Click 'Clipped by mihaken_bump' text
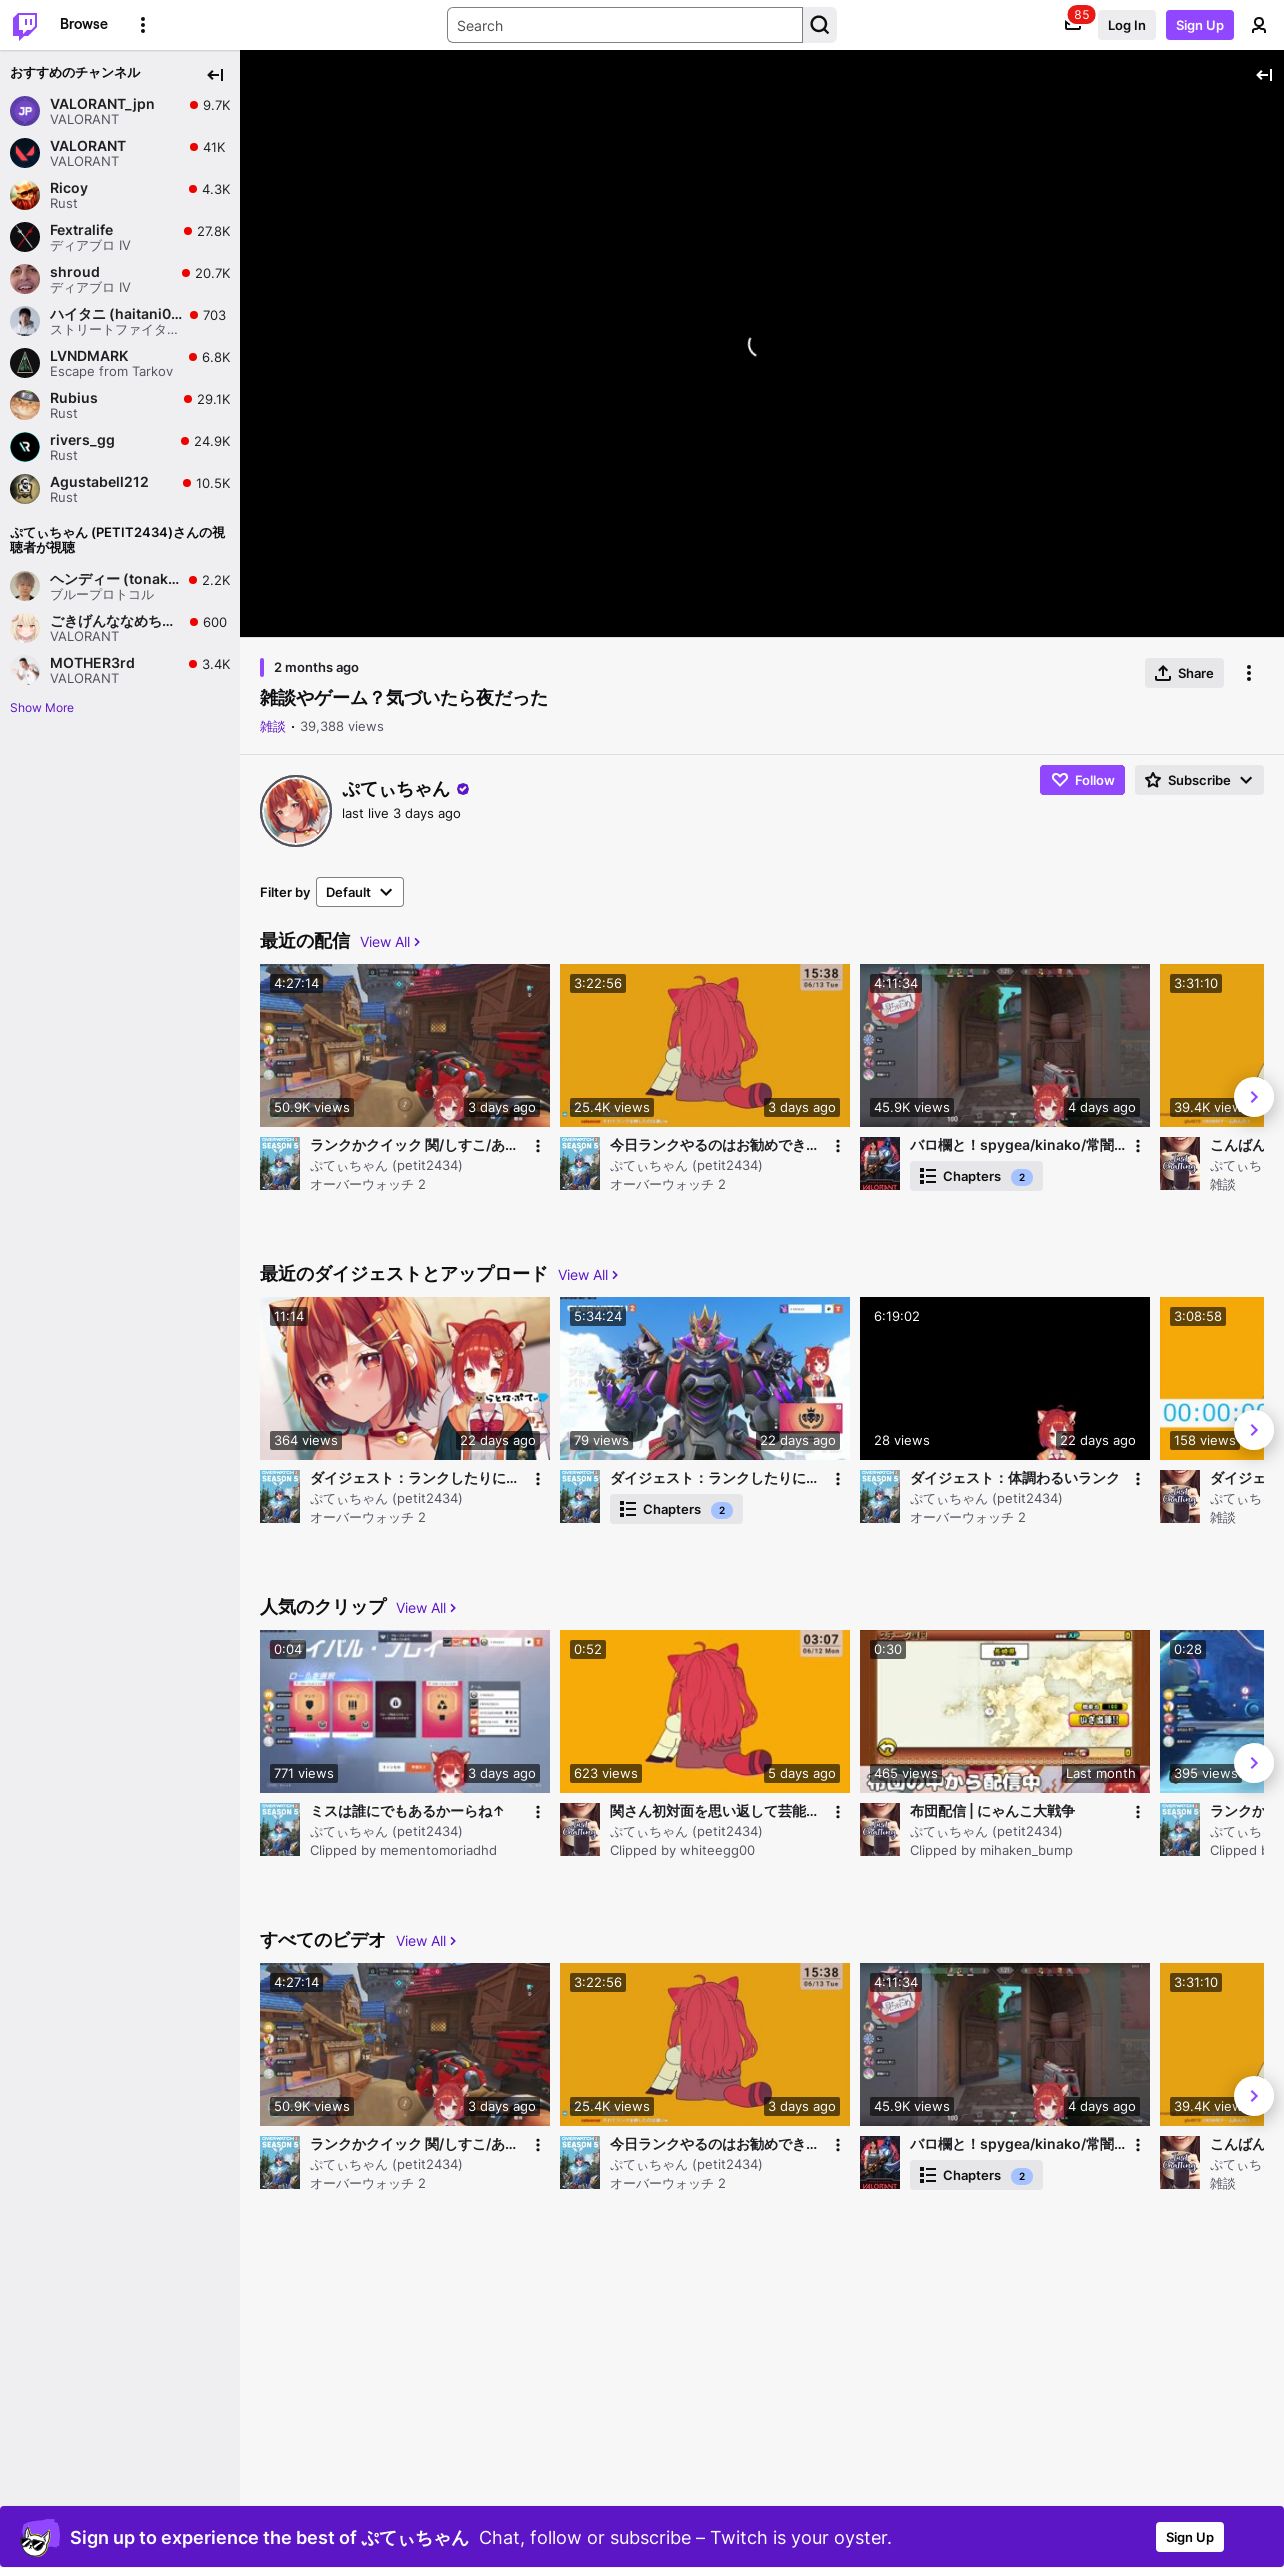 pyautogui.click(x=991, y=1851)
